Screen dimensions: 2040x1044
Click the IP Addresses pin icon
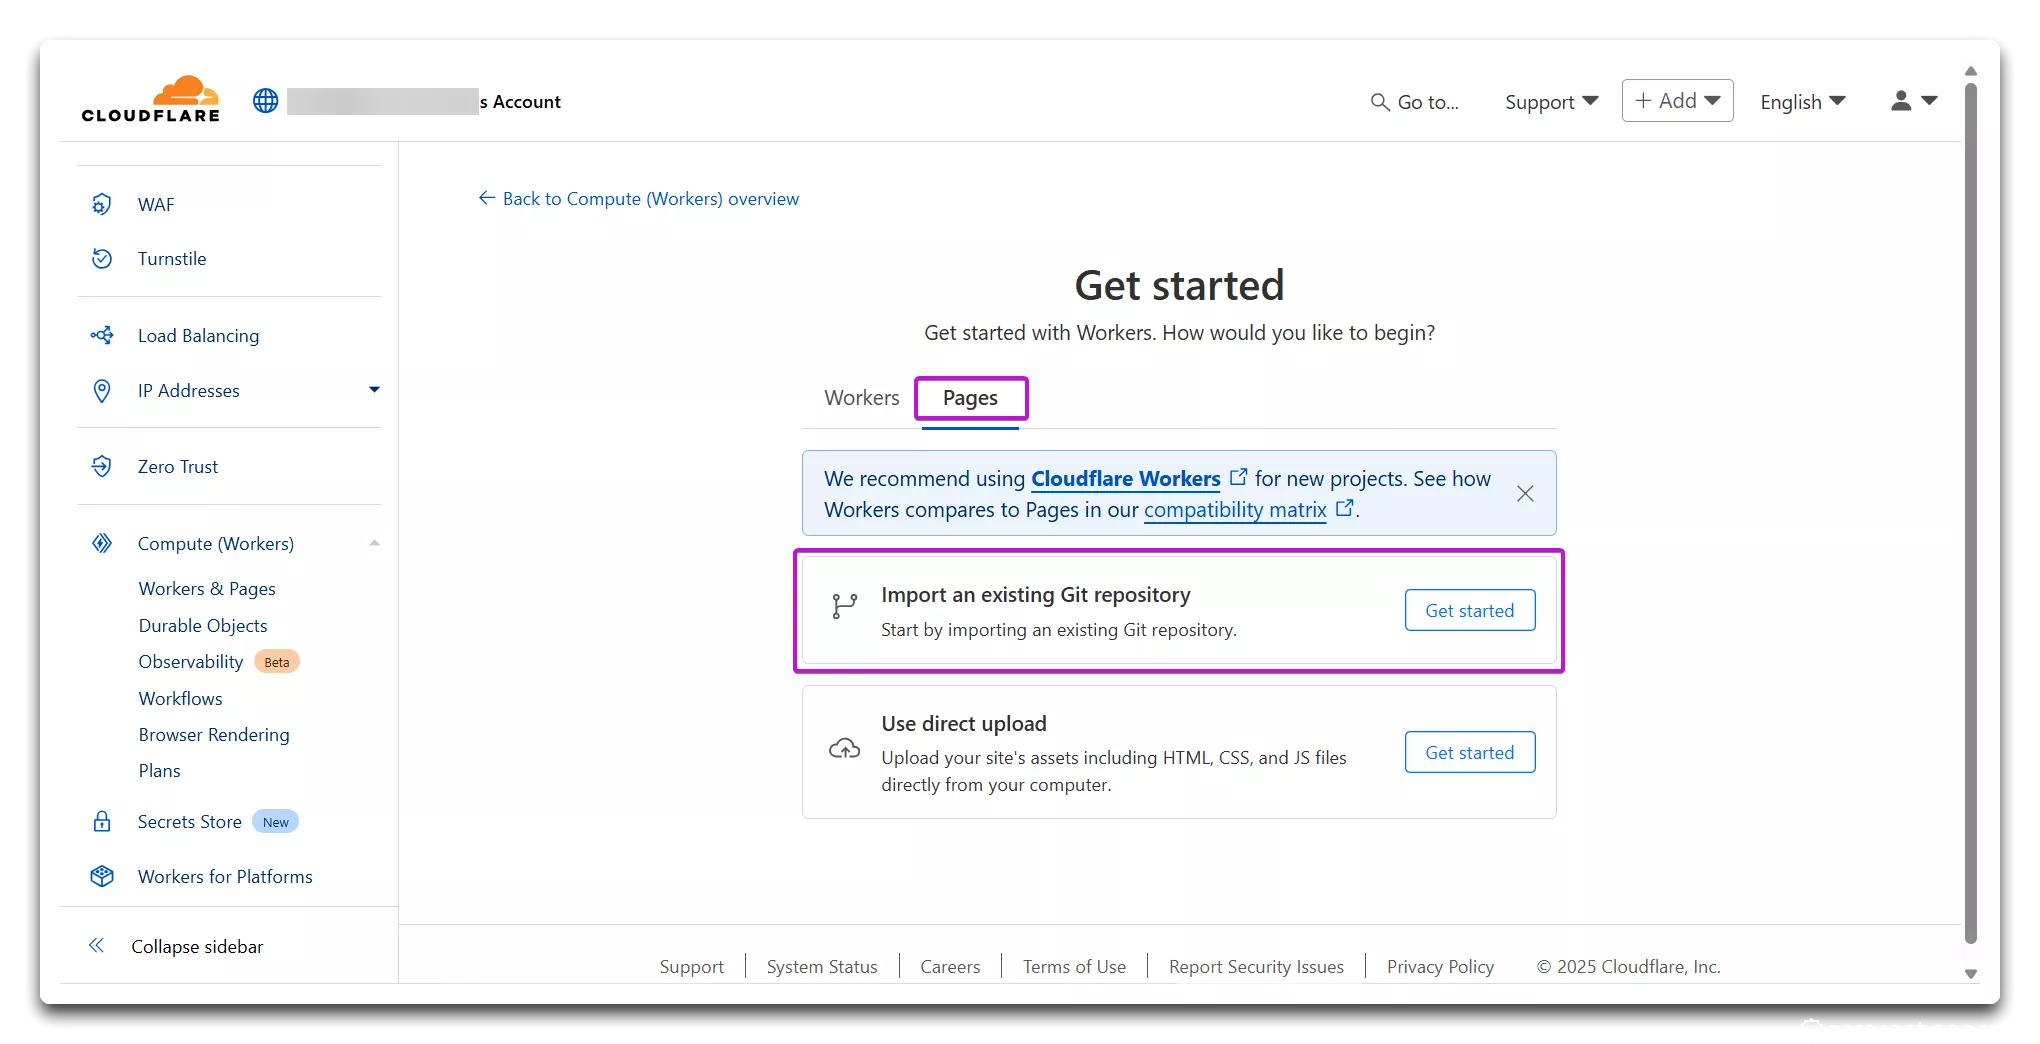click(102, 390)
